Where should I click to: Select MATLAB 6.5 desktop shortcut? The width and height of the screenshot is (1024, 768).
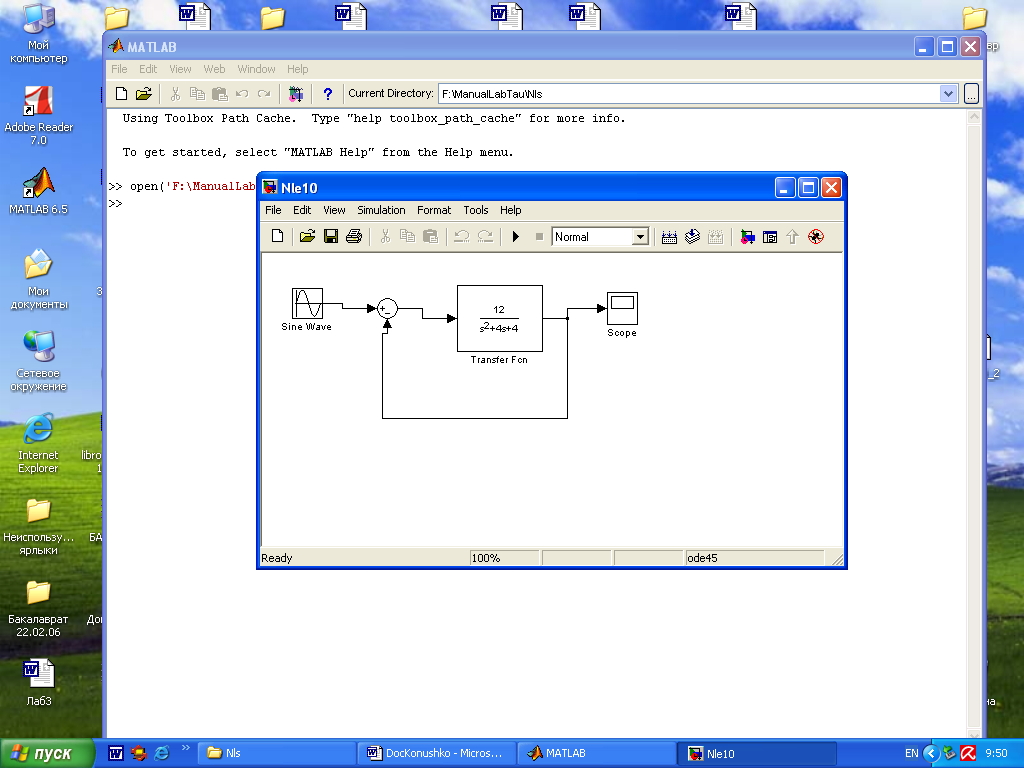[x=39, y=191]
